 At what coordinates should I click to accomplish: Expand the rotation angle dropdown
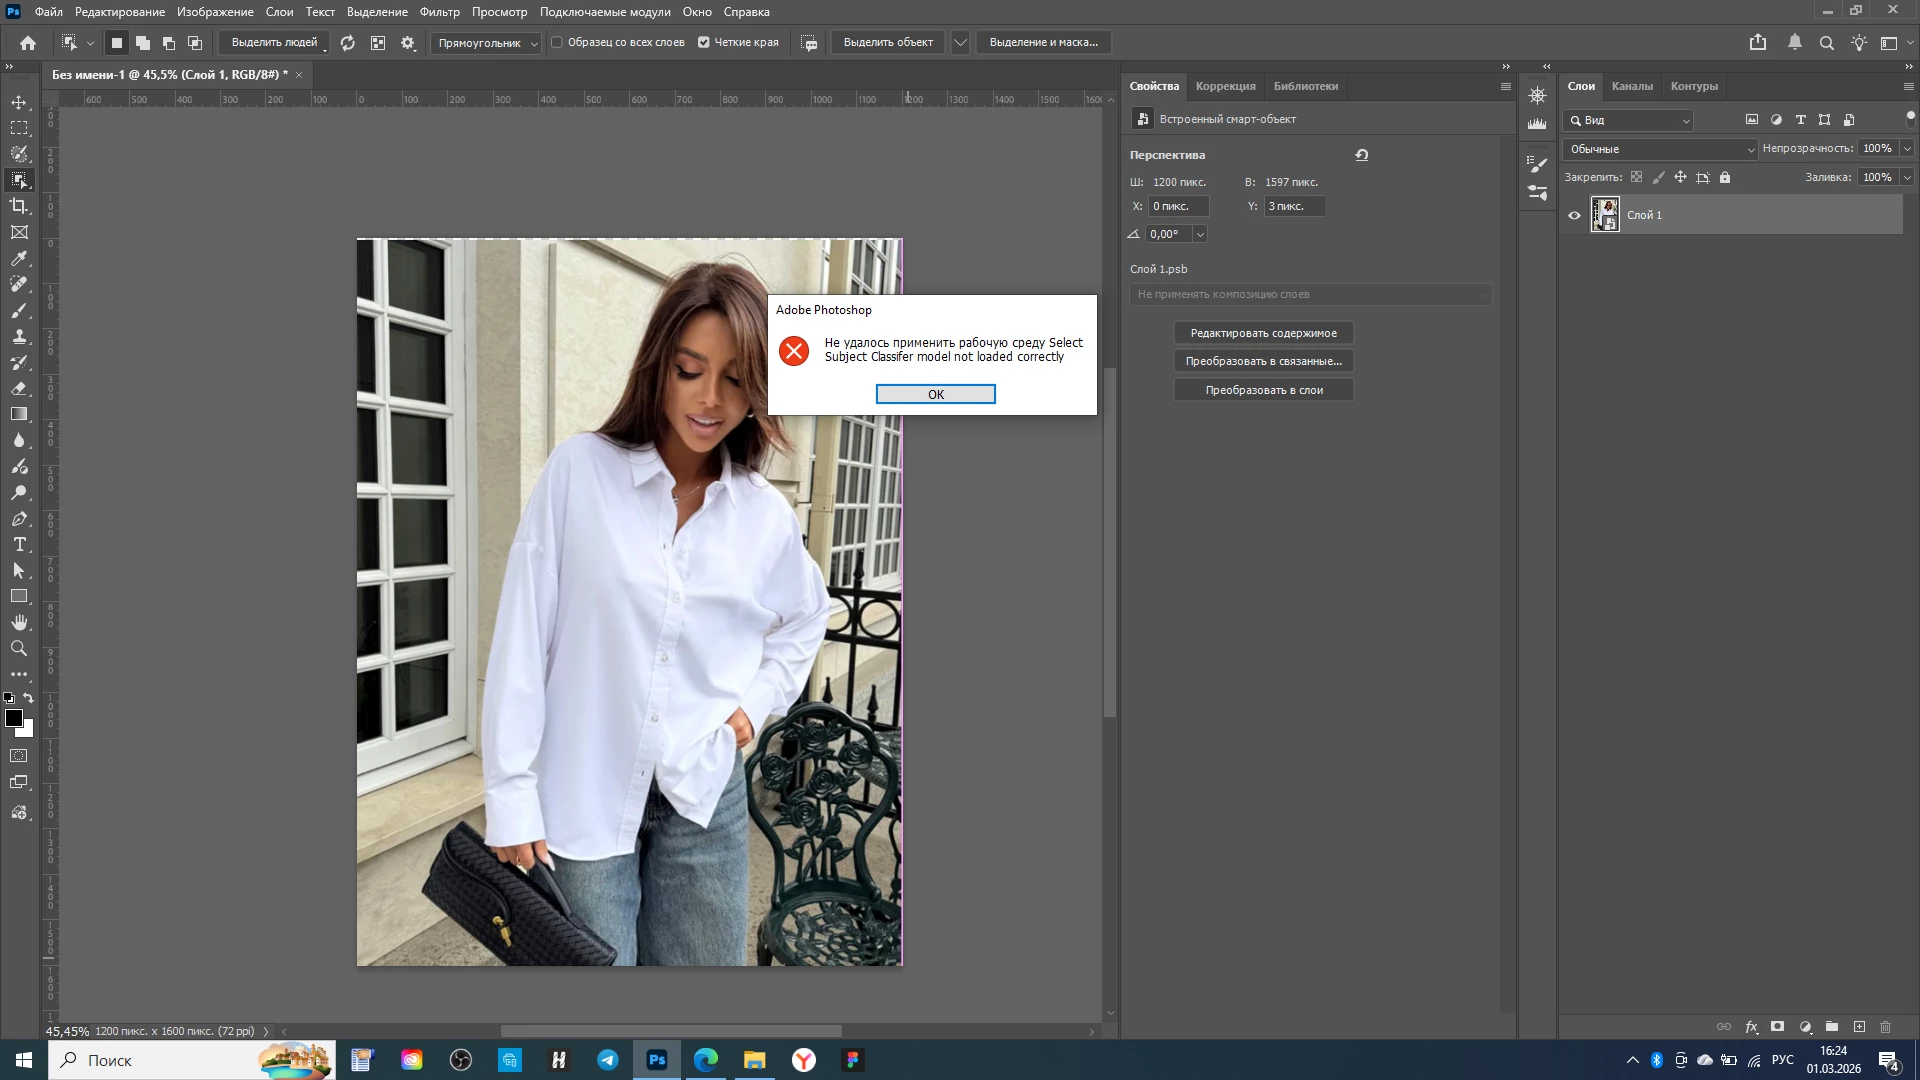coord(1200,234)
